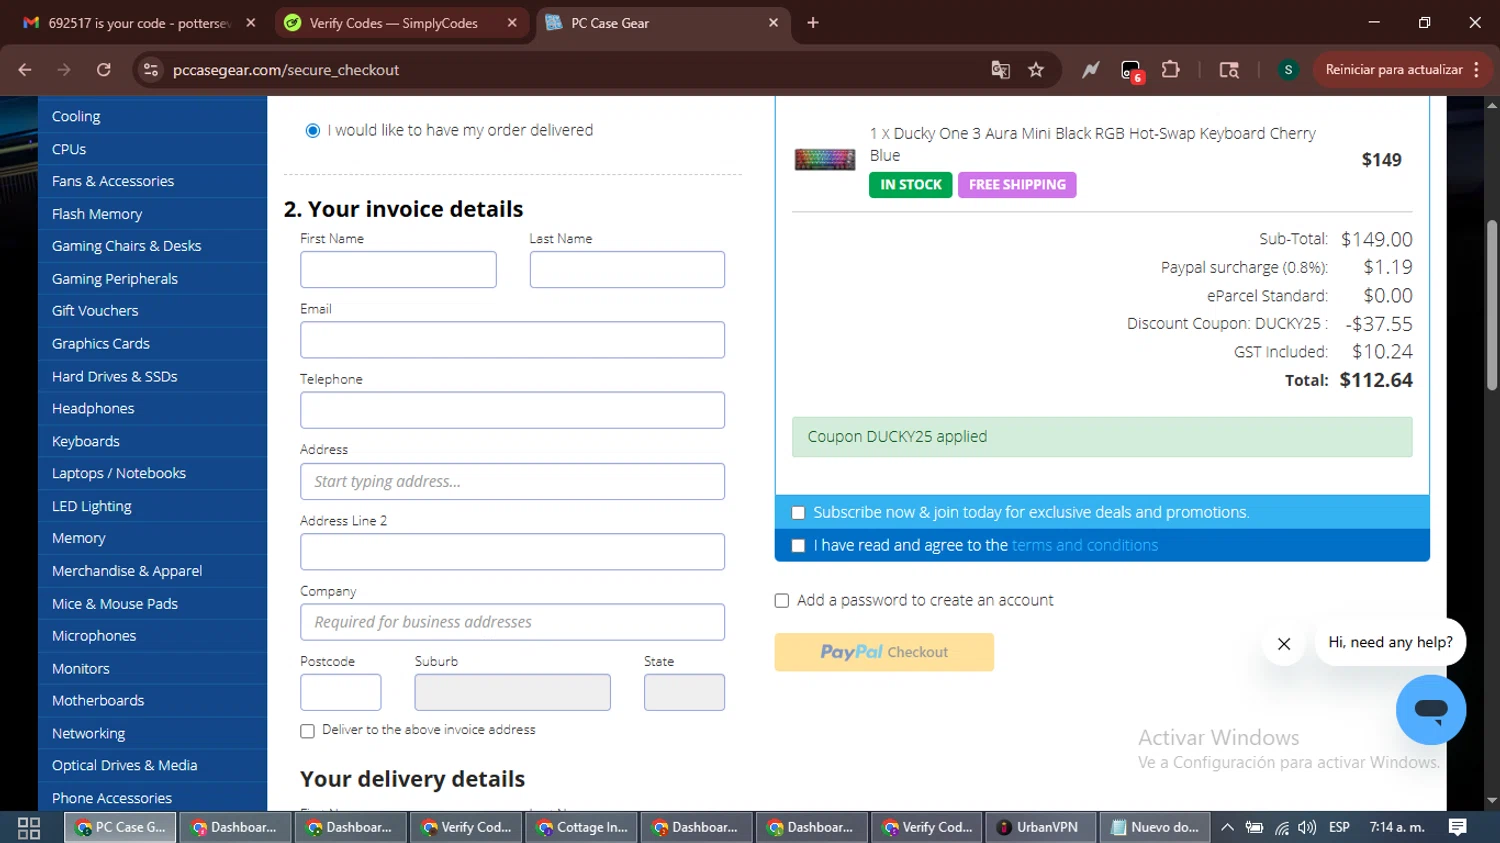Screen dimensions: 1500x843
Task: Open the 'Cottage In...' Chrome taskbar window
Action: (x=583, y=827)
